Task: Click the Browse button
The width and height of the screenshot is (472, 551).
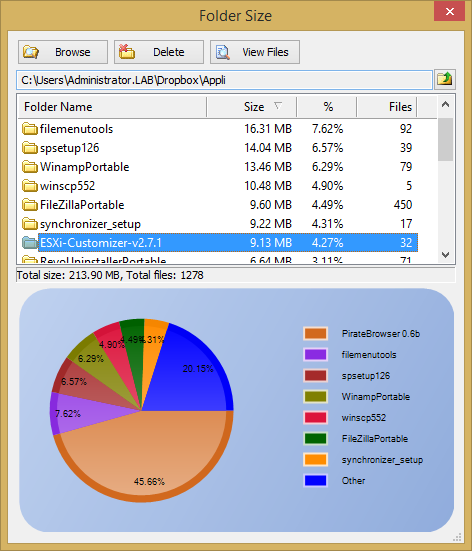Action: 63,52
